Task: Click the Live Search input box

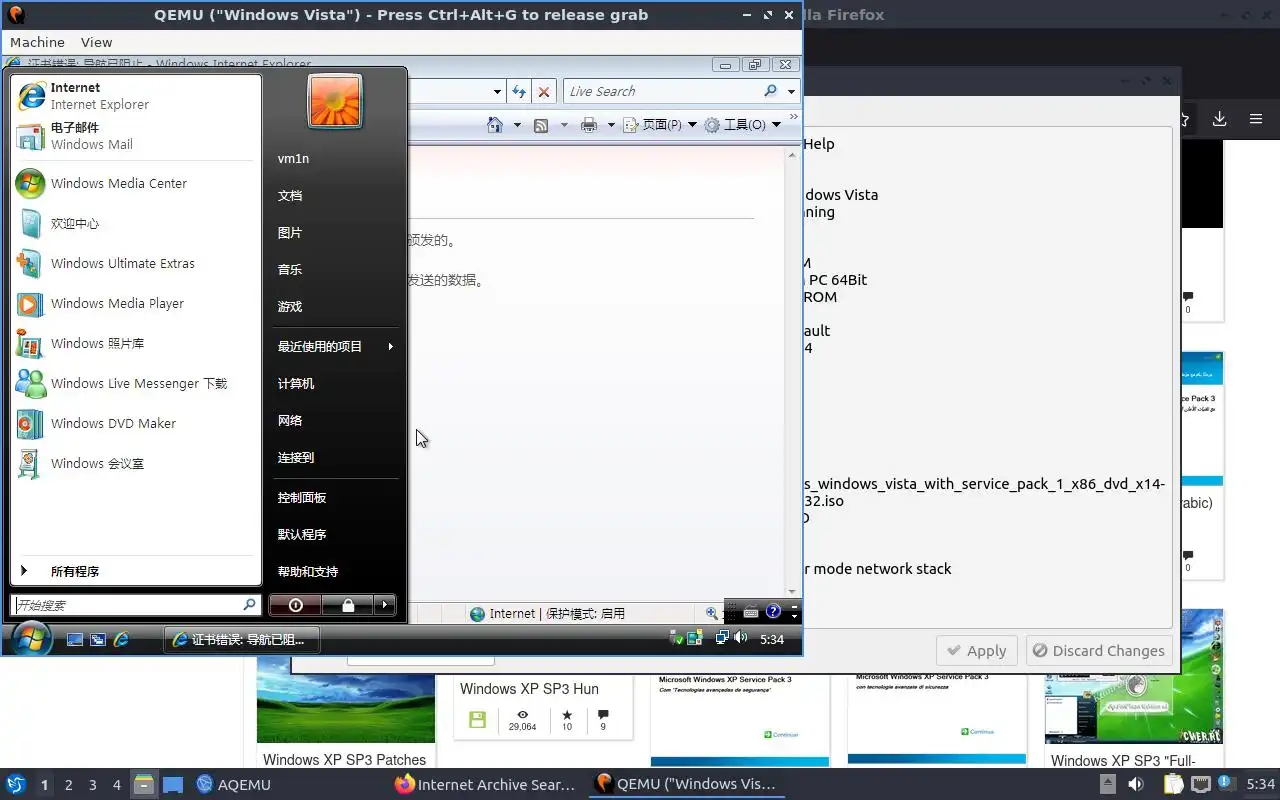Action: coord(662,91)
